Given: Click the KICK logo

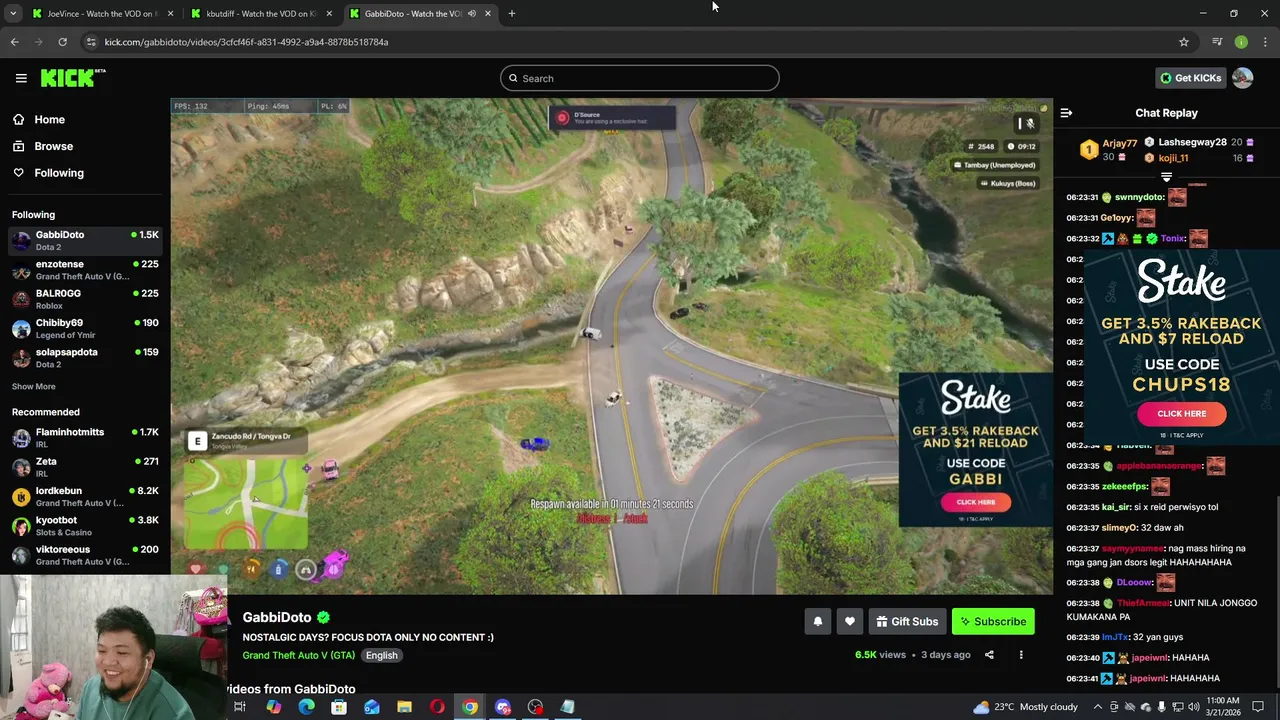Looking at the screenshot, I should 72,78.
